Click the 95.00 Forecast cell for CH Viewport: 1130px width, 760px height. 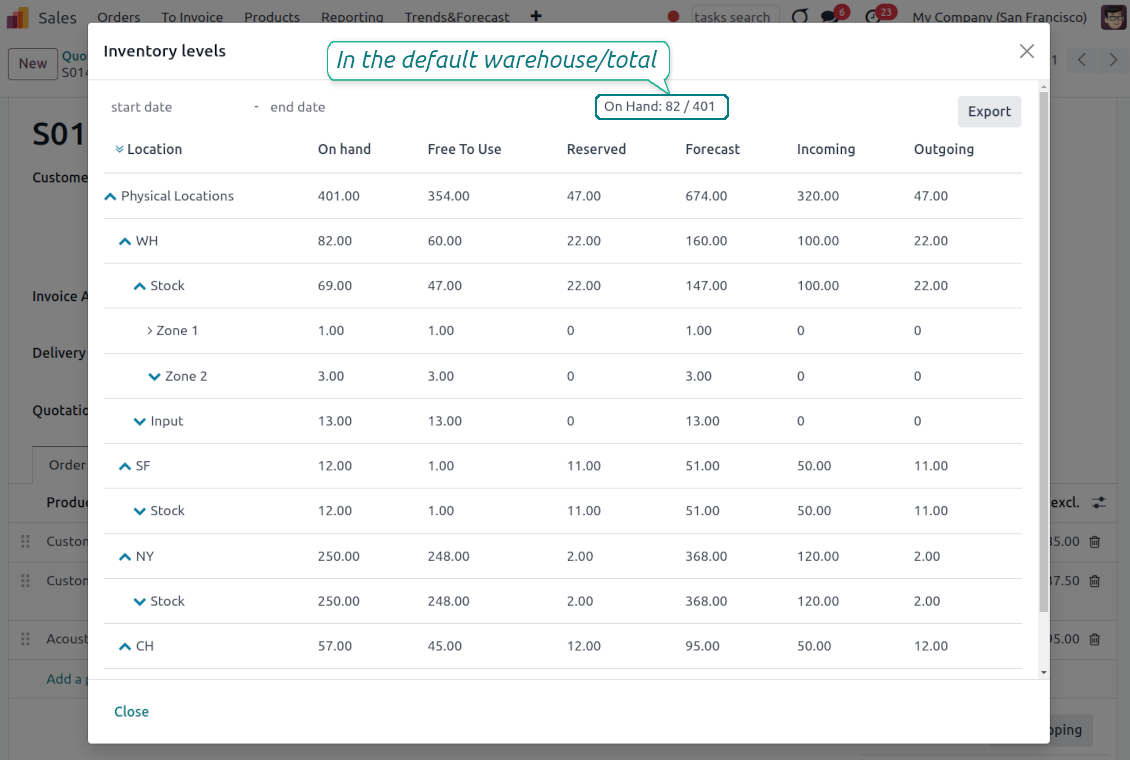point(703,646)
